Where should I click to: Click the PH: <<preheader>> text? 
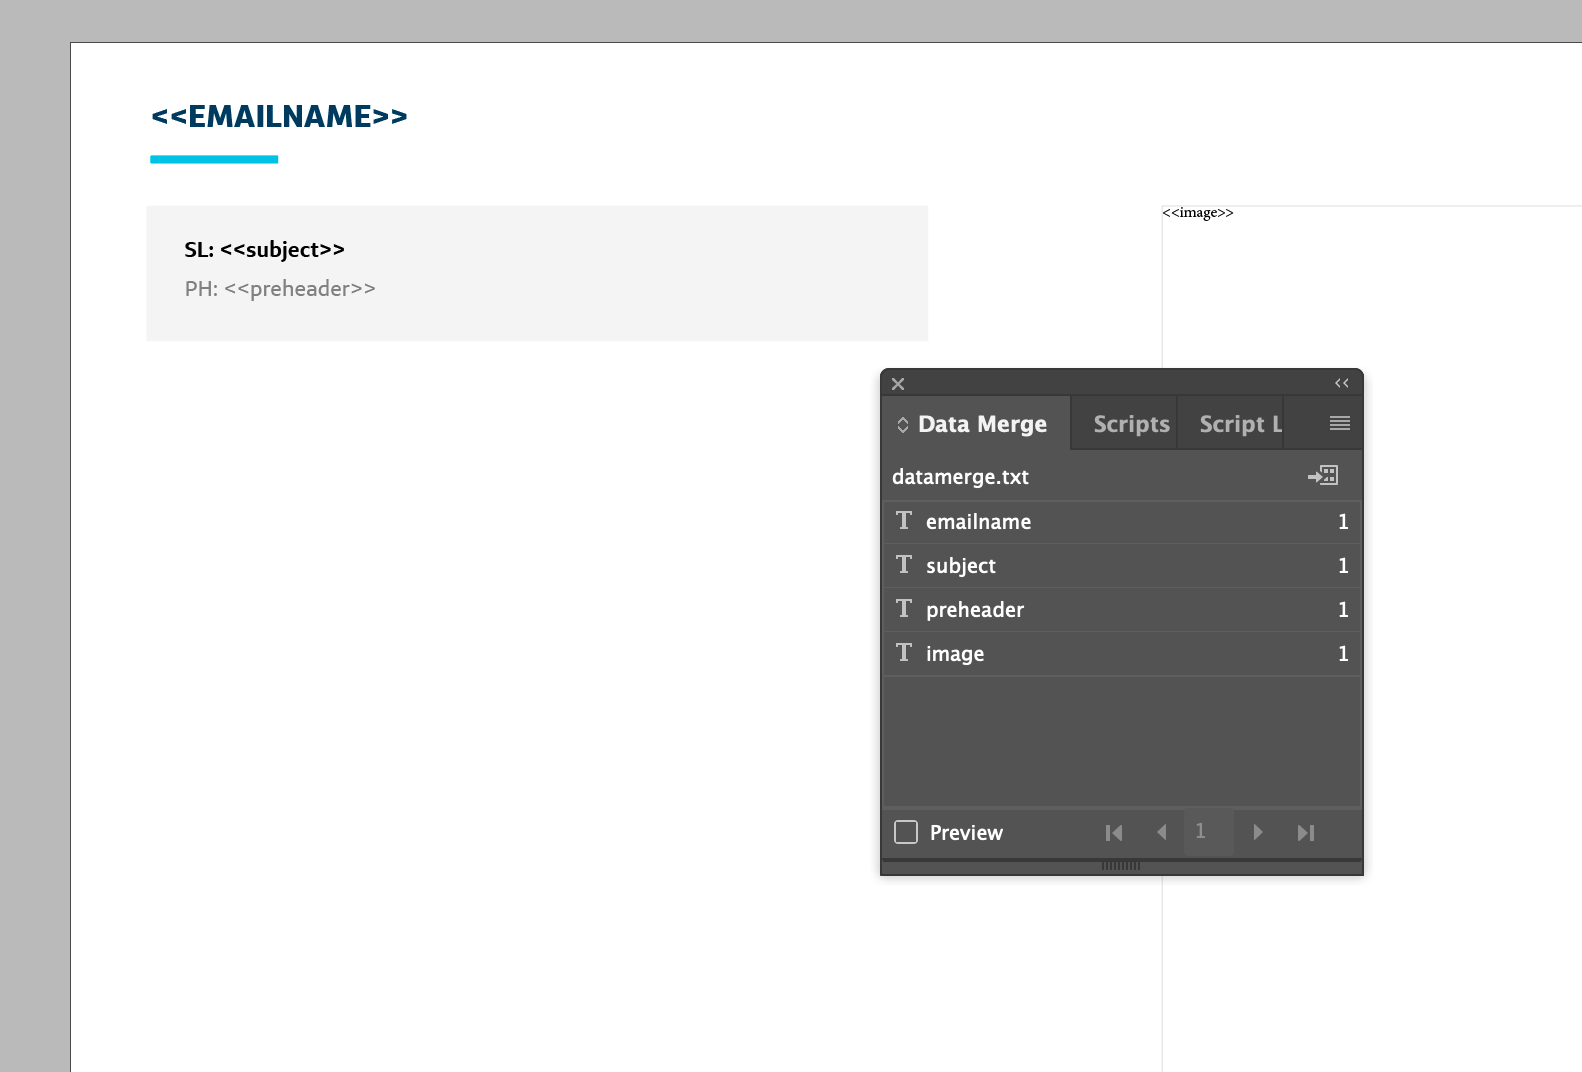pos(280,289)
